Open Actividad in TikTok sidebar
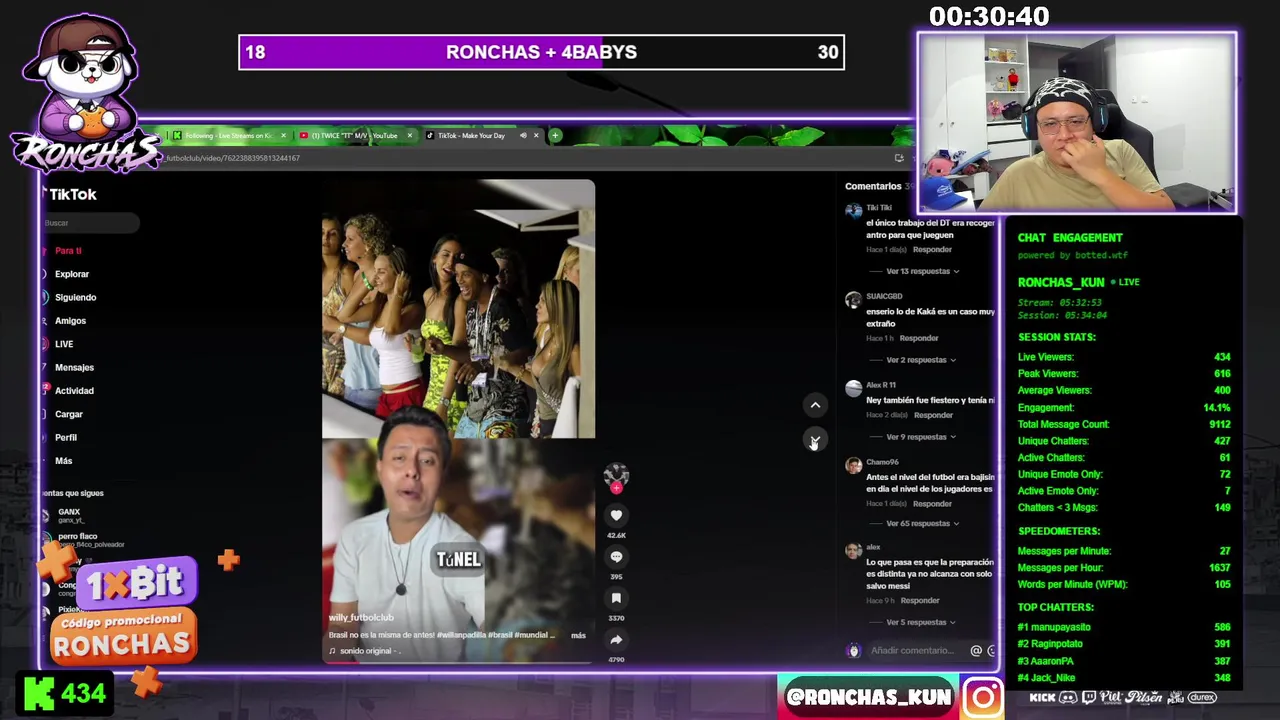The height and width of the screenshot is (720, 1280). tap(74, 391)
